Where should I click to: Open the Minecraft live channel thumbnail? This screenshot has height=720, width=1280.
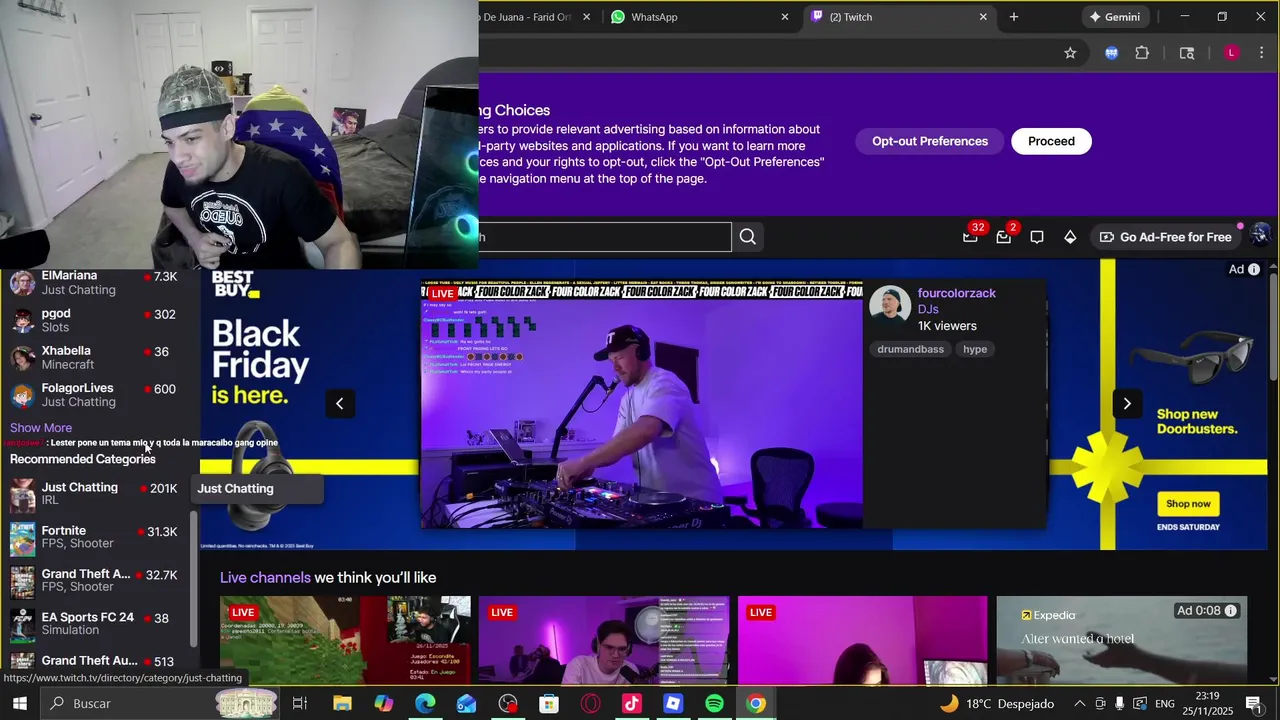pos(345,640)
